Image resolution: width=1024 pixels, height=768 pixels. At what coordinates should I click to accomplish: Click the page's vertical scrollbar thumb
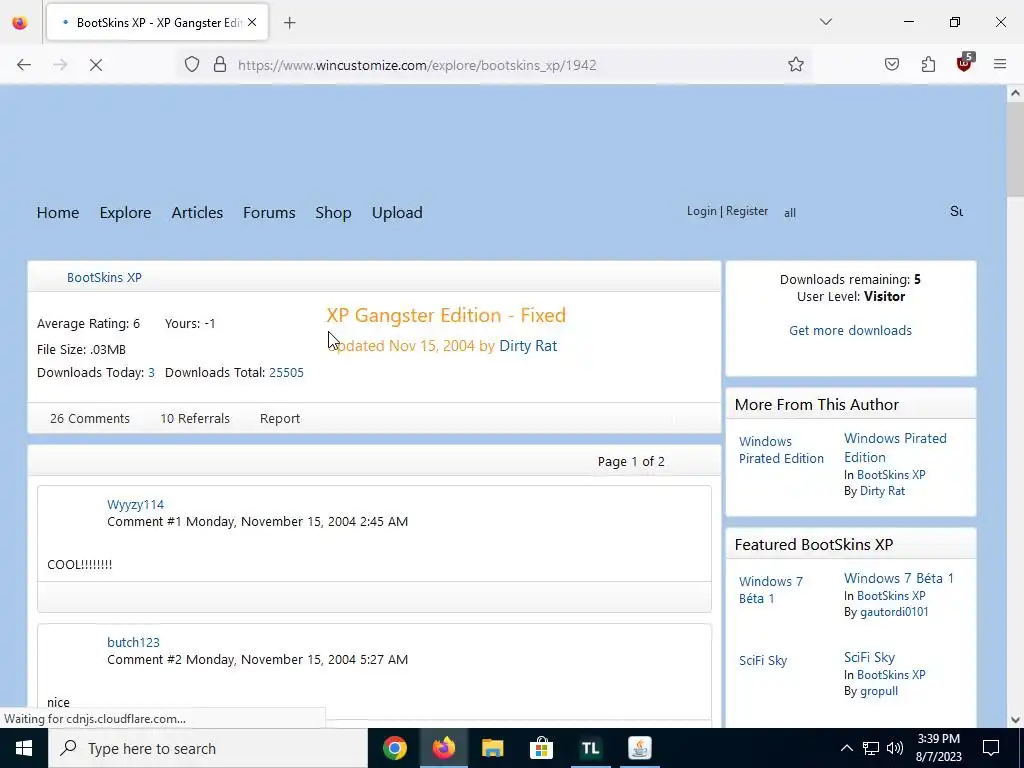point(1015,149)
